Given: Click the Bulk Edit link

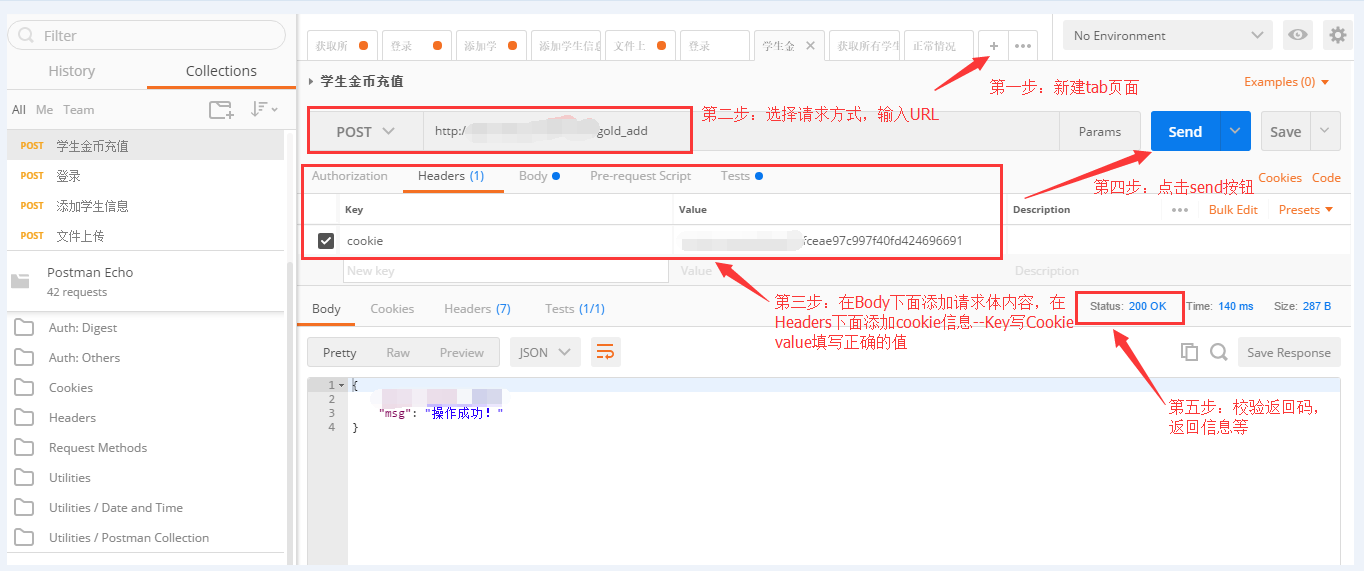Looking at the screenshot, I should [x=1233, y=210].
